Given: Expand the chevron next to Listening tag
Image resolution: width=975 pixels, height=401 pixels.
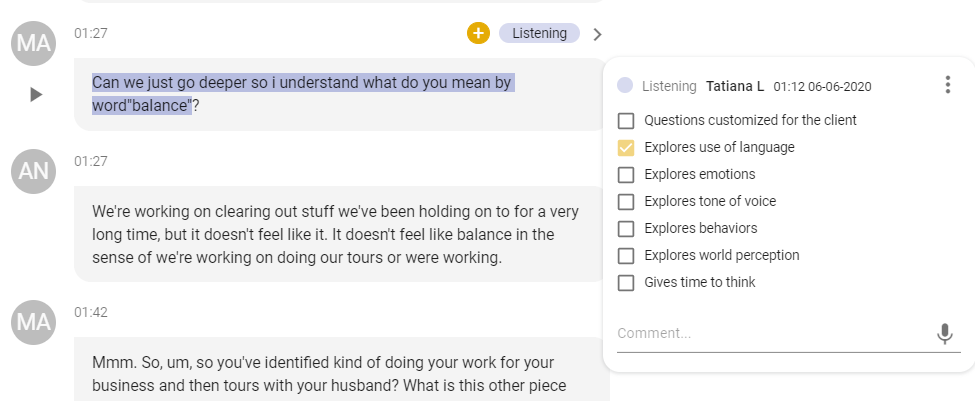Looking at the screenshot, I should [598, 34].
